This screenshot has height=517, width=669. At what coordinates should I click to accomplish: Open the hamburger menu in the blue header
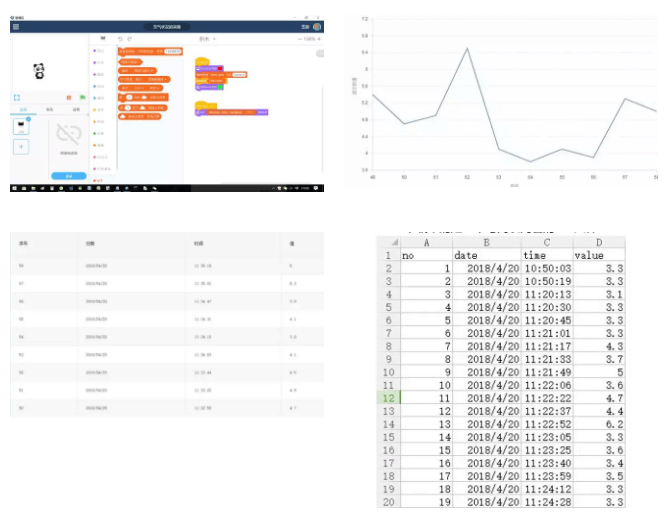(16, 27)
